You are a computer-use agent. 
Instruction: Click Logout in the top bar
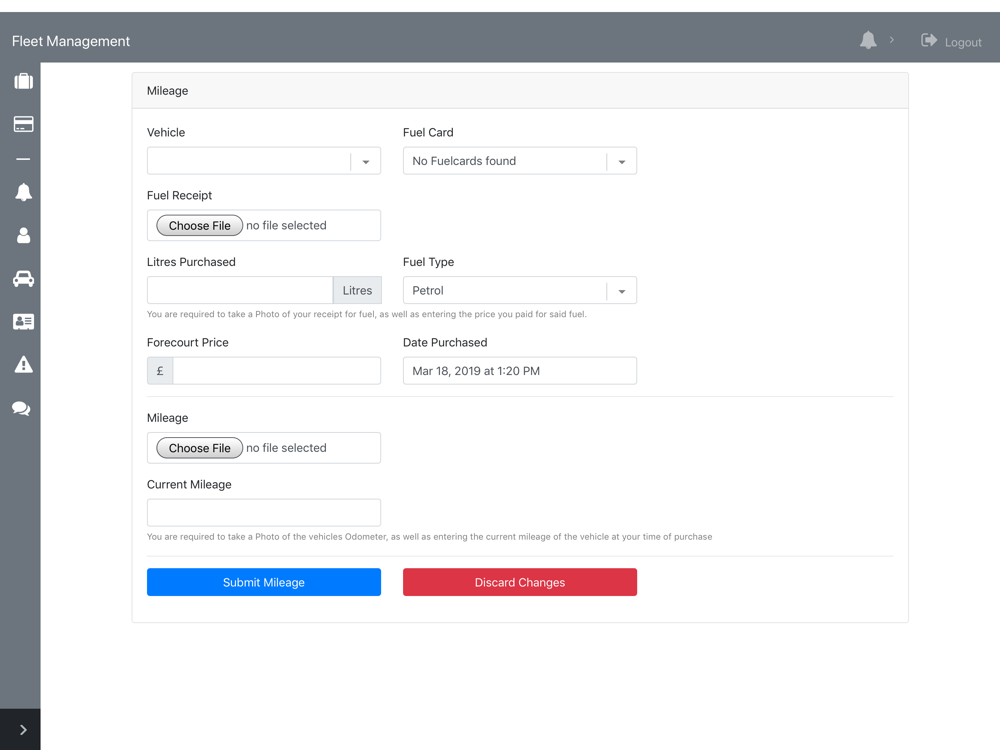coord(952,42)
